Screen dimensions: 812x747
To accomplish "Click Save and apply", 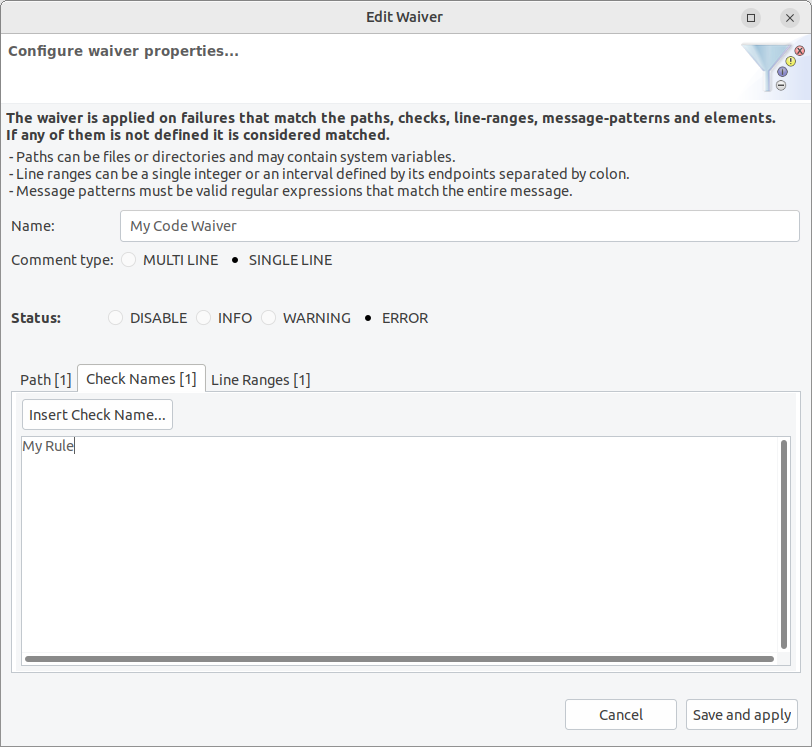I will 741,714.
